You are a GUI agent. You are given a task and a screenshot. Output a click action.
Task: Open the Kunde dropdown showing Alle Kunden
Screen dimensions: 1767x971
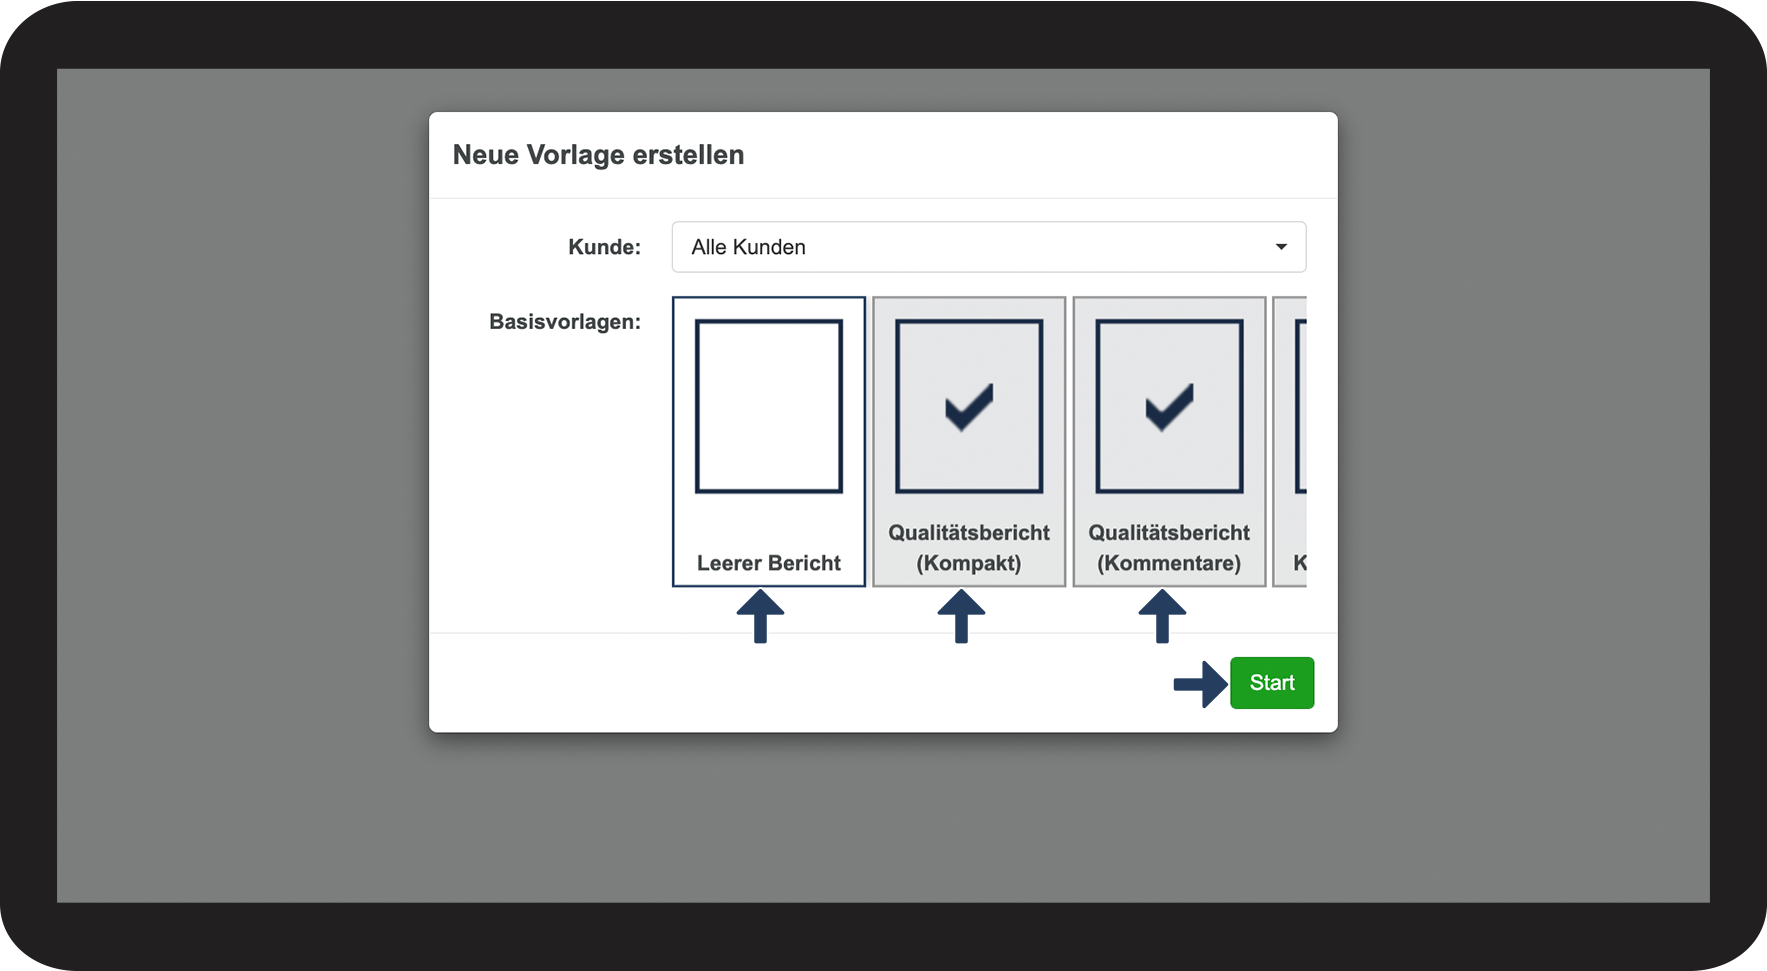click(x=988, y=247)
